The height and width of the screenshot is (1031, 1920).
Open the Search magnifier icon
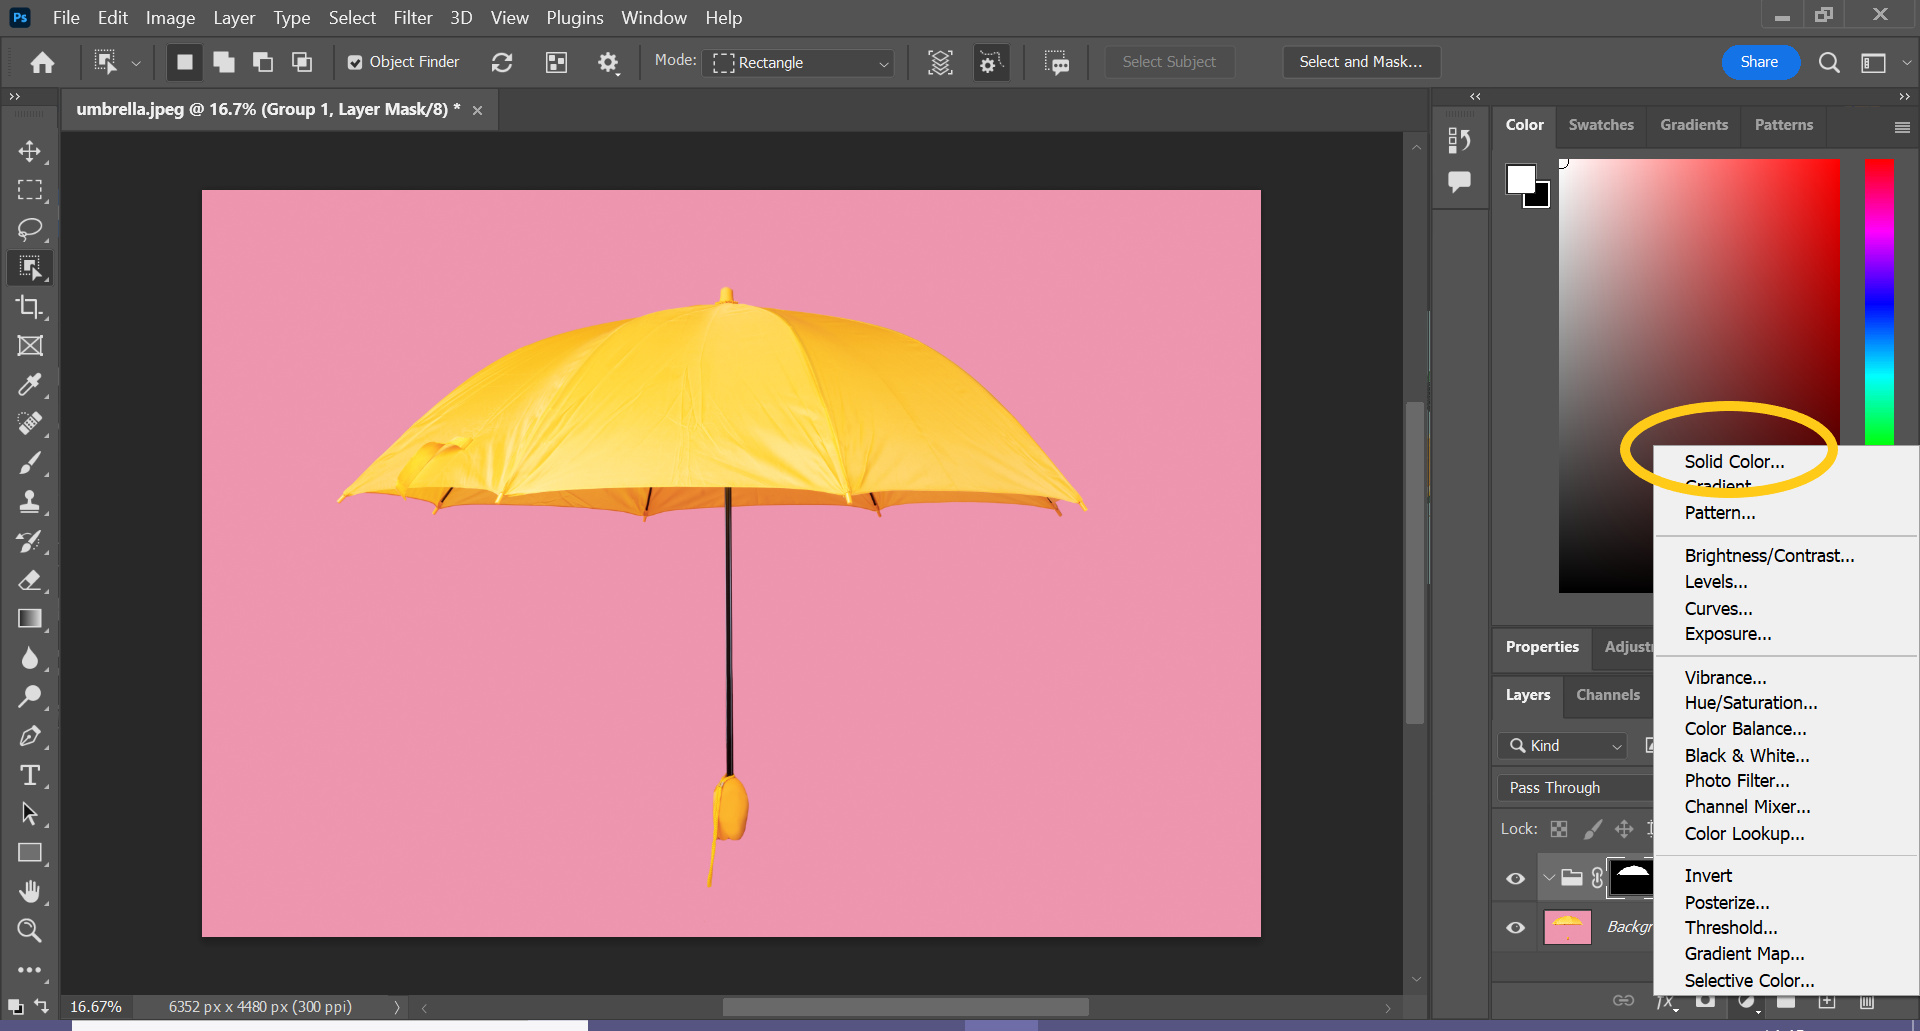1829,62
